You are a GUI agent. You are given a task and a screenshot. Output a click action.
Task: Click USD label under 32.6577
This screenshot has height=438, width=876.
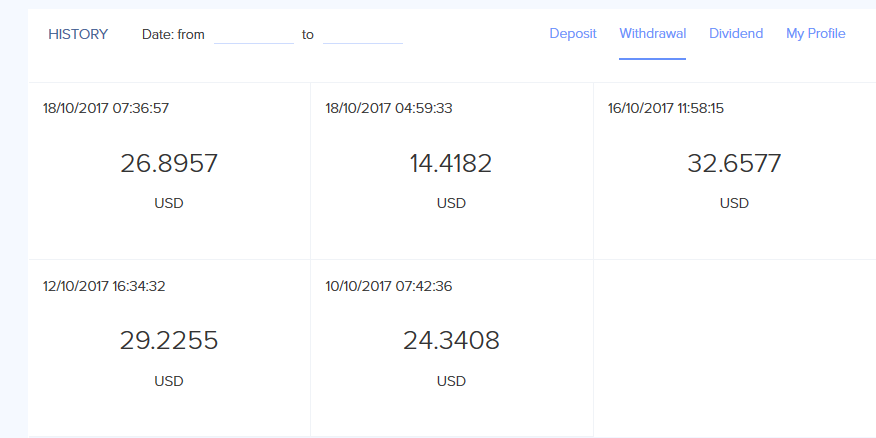[734, 203]
